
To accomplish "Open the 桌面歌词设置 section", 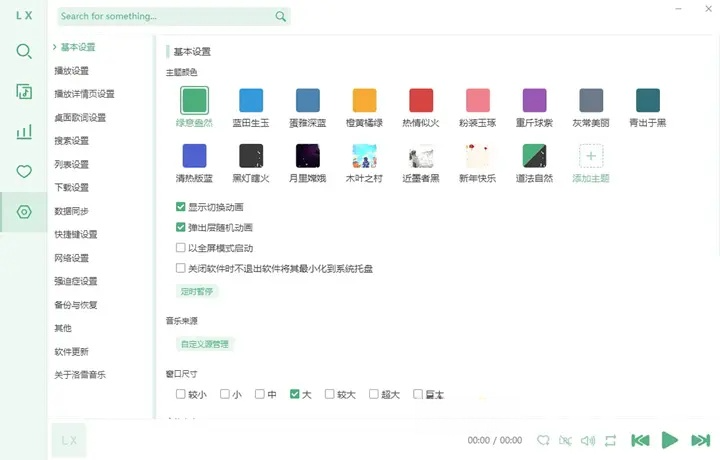I will (x=80, y=118).
